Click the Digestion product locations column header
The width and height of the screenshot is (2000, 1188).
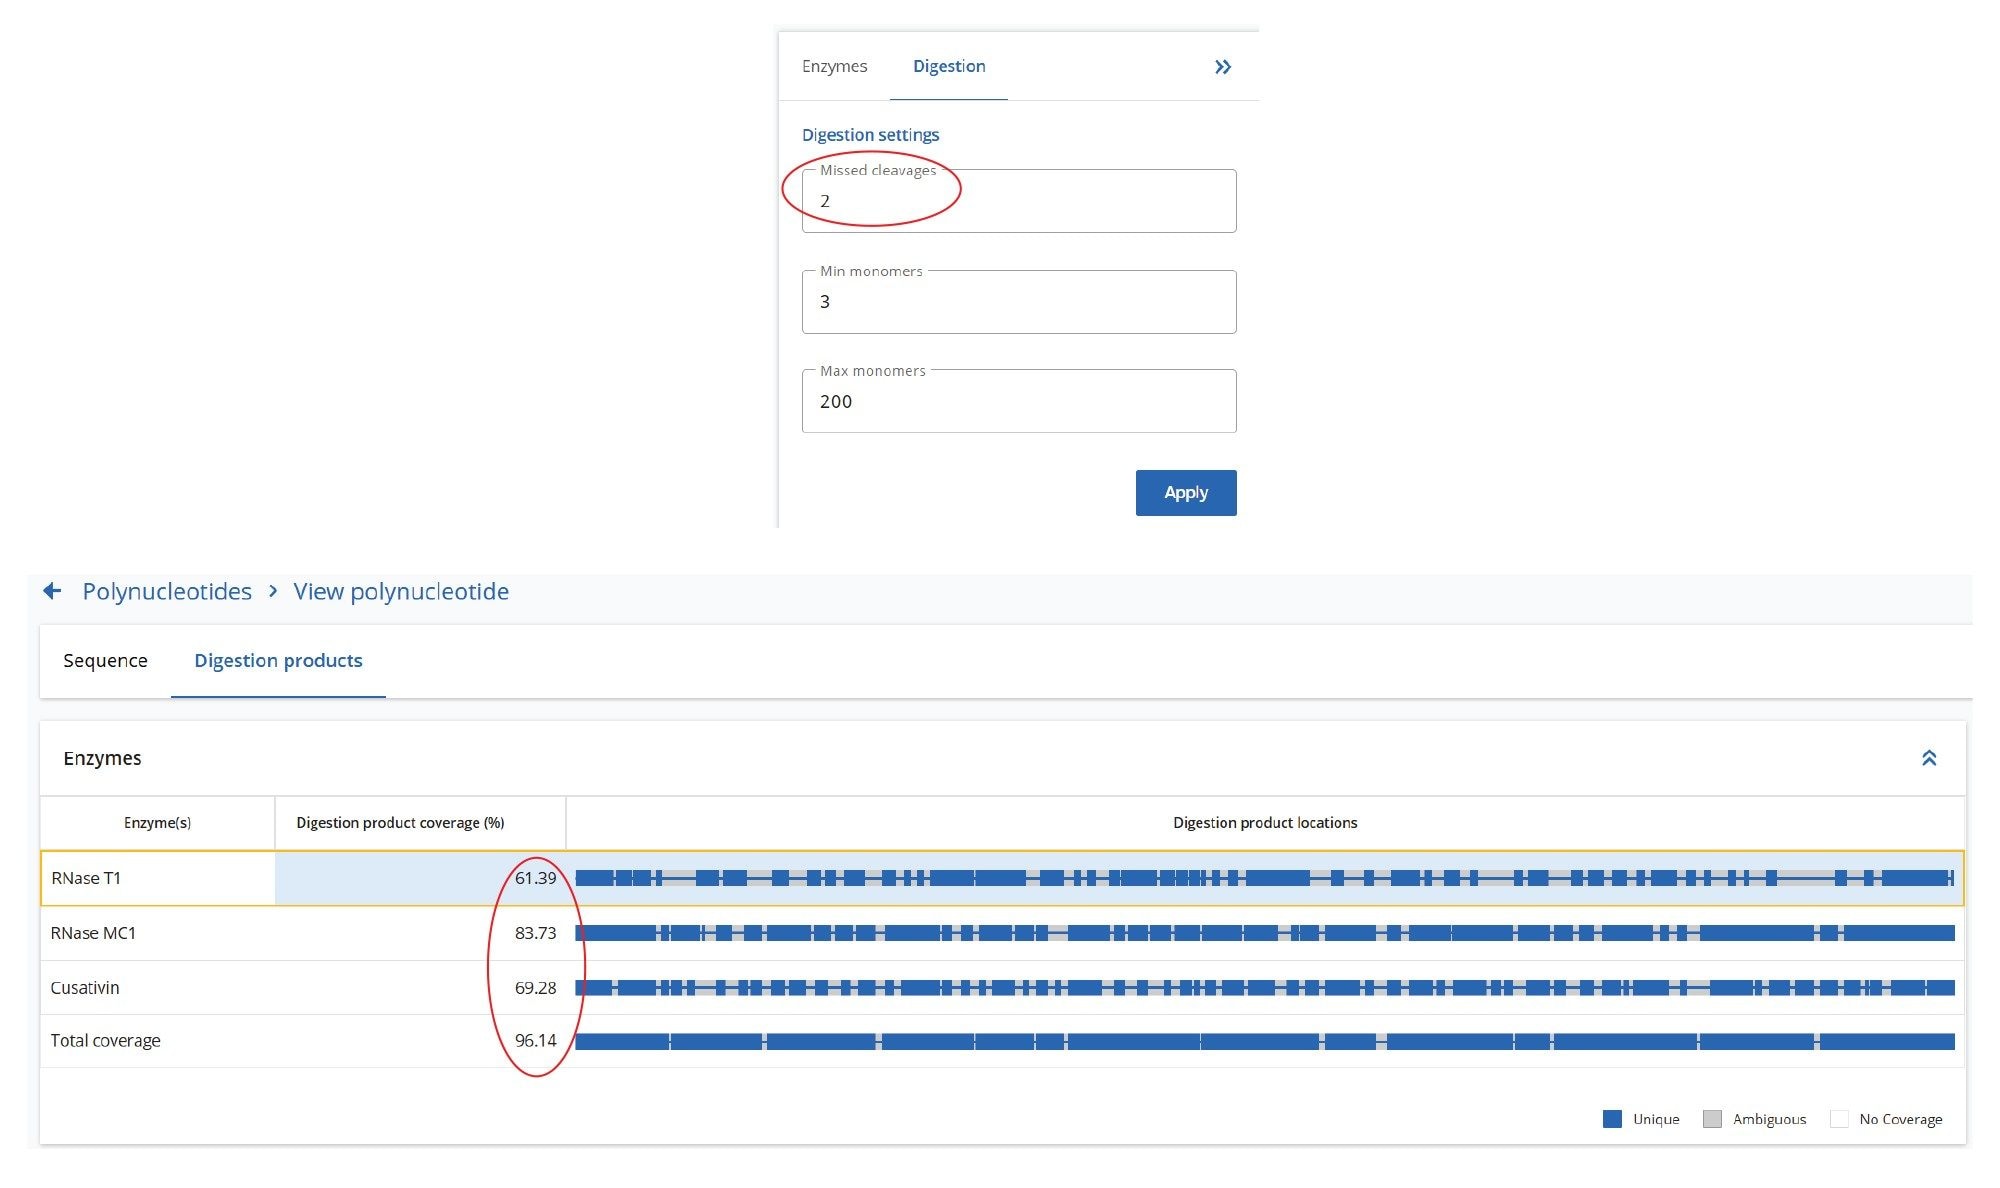coord(1265,822)
